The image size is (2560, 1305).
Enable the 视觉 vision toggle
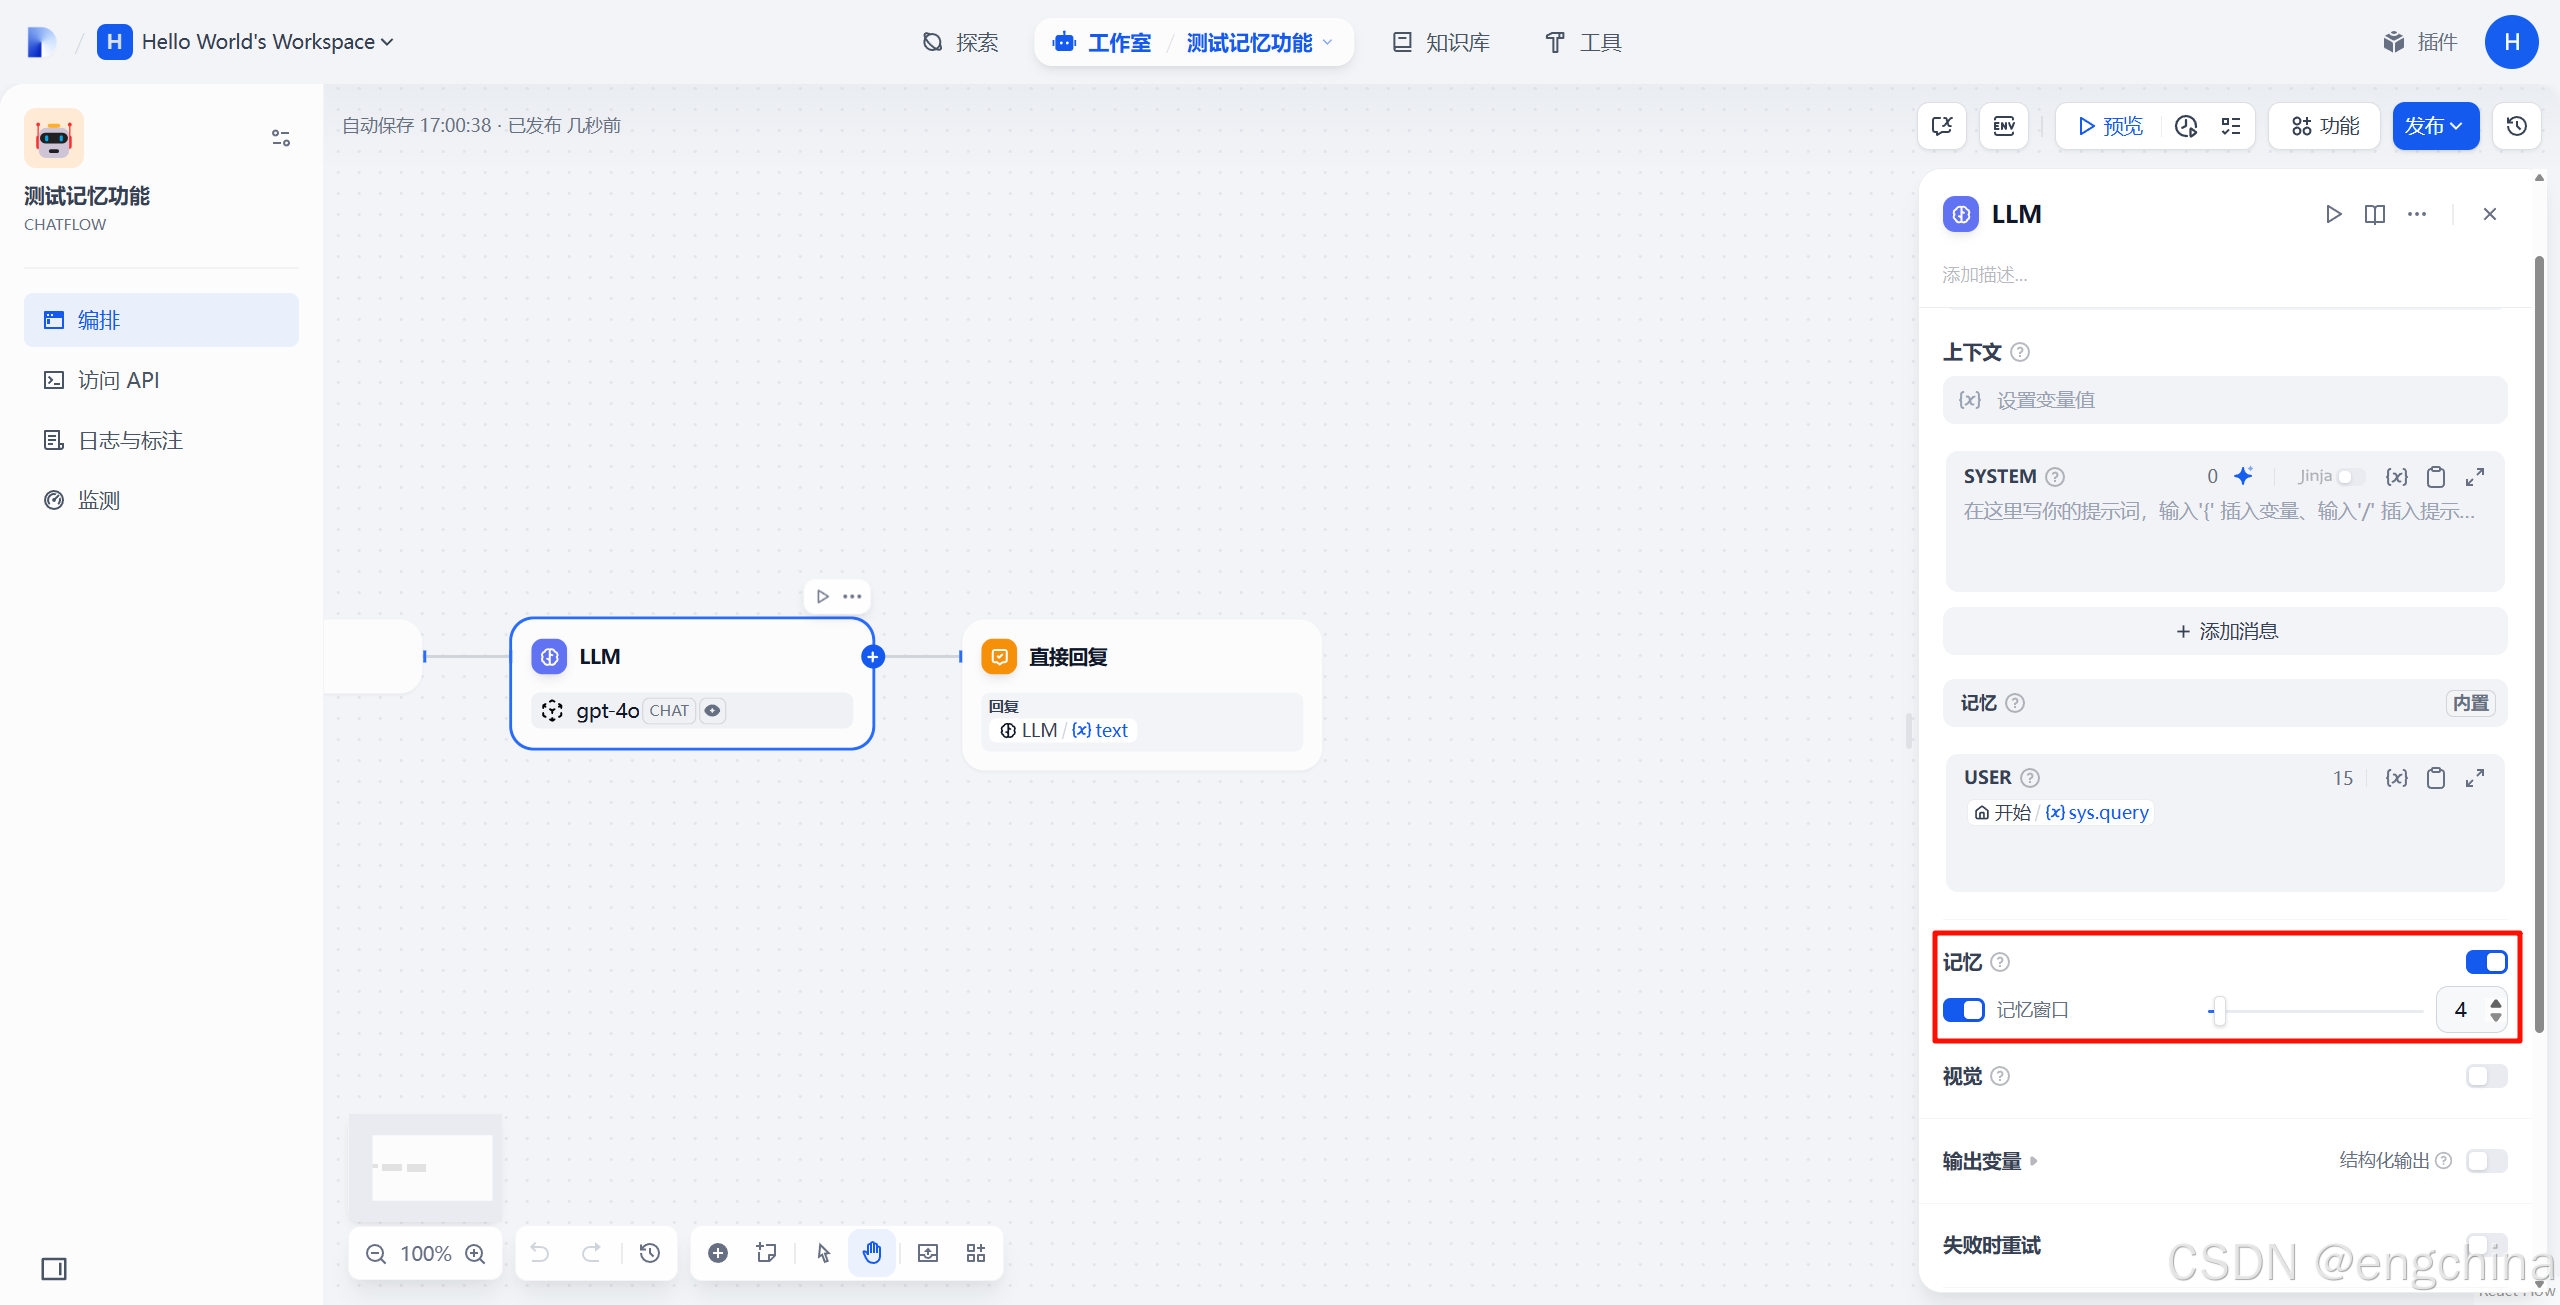coord(2486,1076)
